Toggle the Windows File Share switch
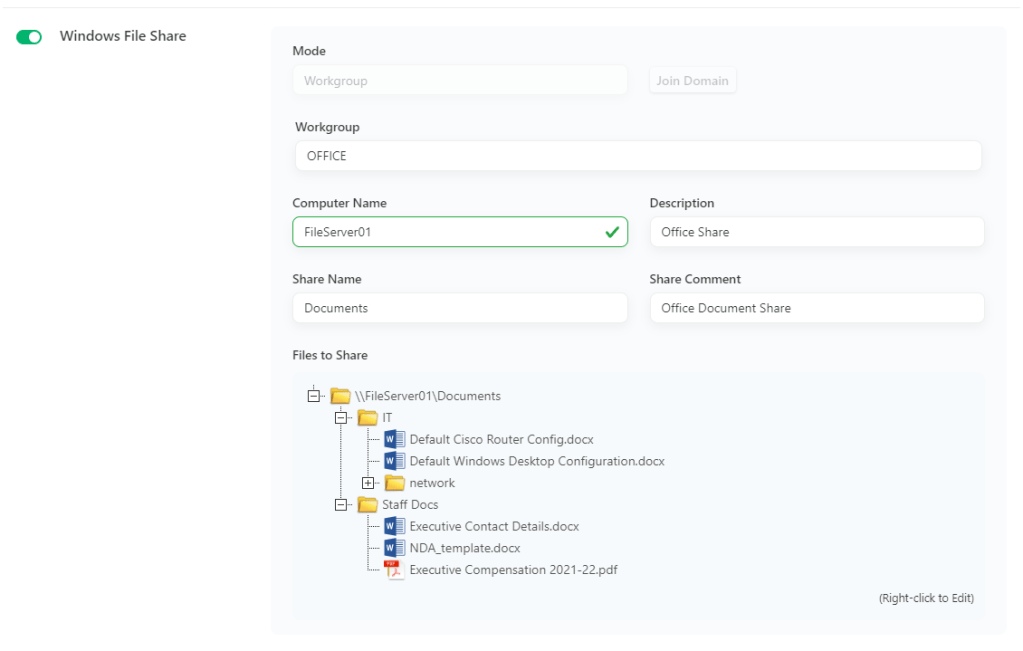 coord(29,37)
